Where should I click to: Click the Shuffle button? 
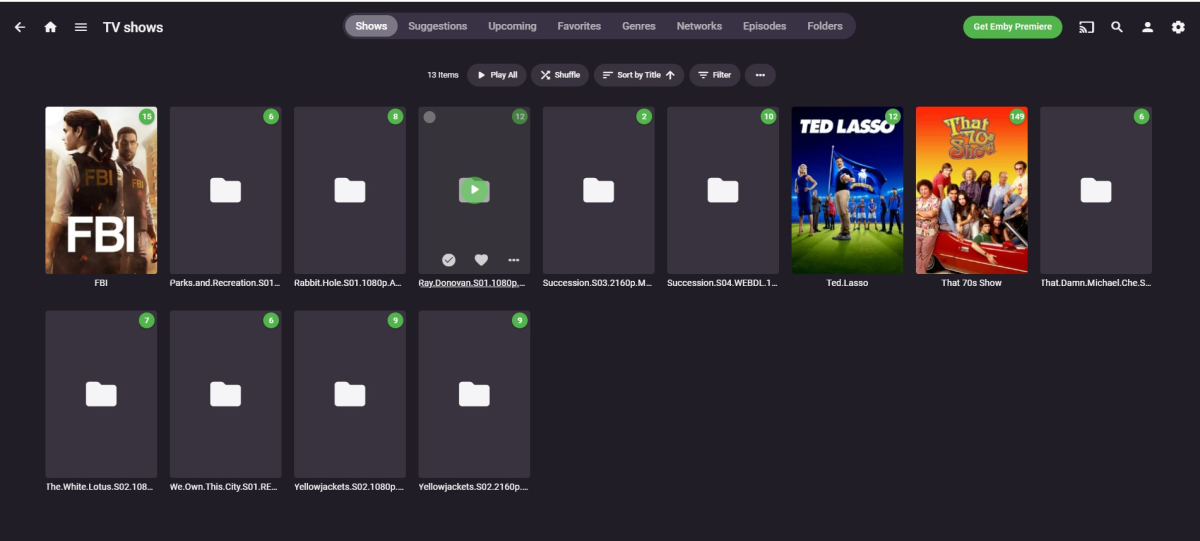(x=560, y=75)
